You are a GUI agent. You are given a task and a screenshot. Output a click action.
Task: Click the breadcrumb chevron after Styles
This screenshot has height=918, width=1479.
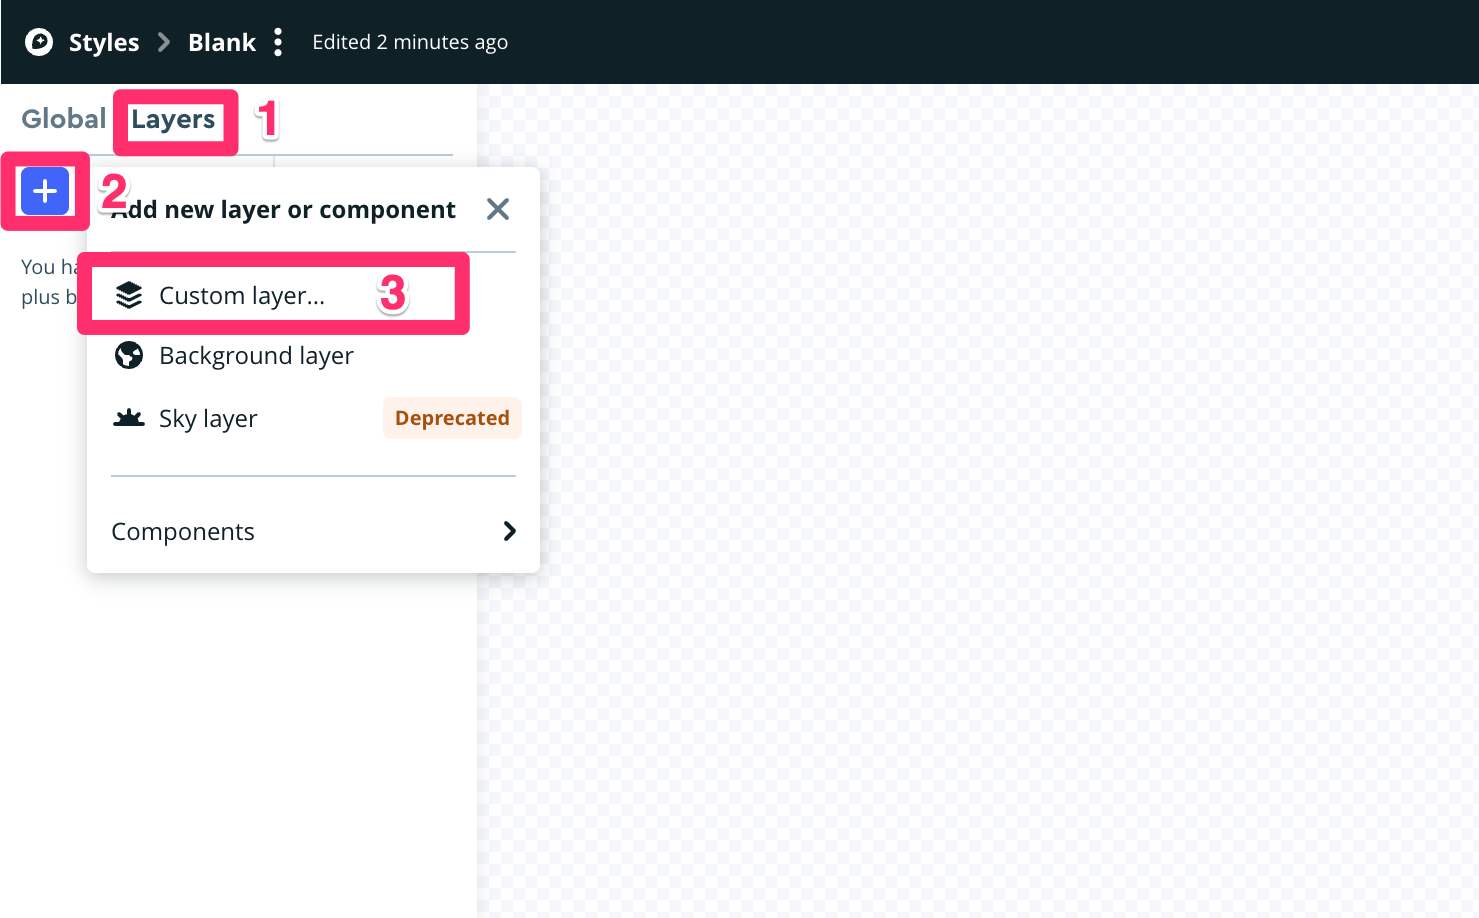click(164, 42)
